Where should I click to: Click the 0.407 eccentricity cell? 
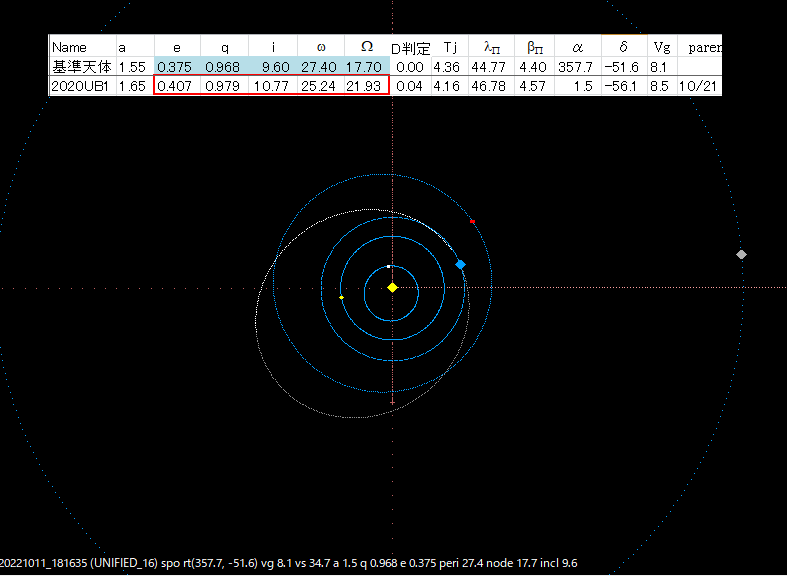coord(177,86)
